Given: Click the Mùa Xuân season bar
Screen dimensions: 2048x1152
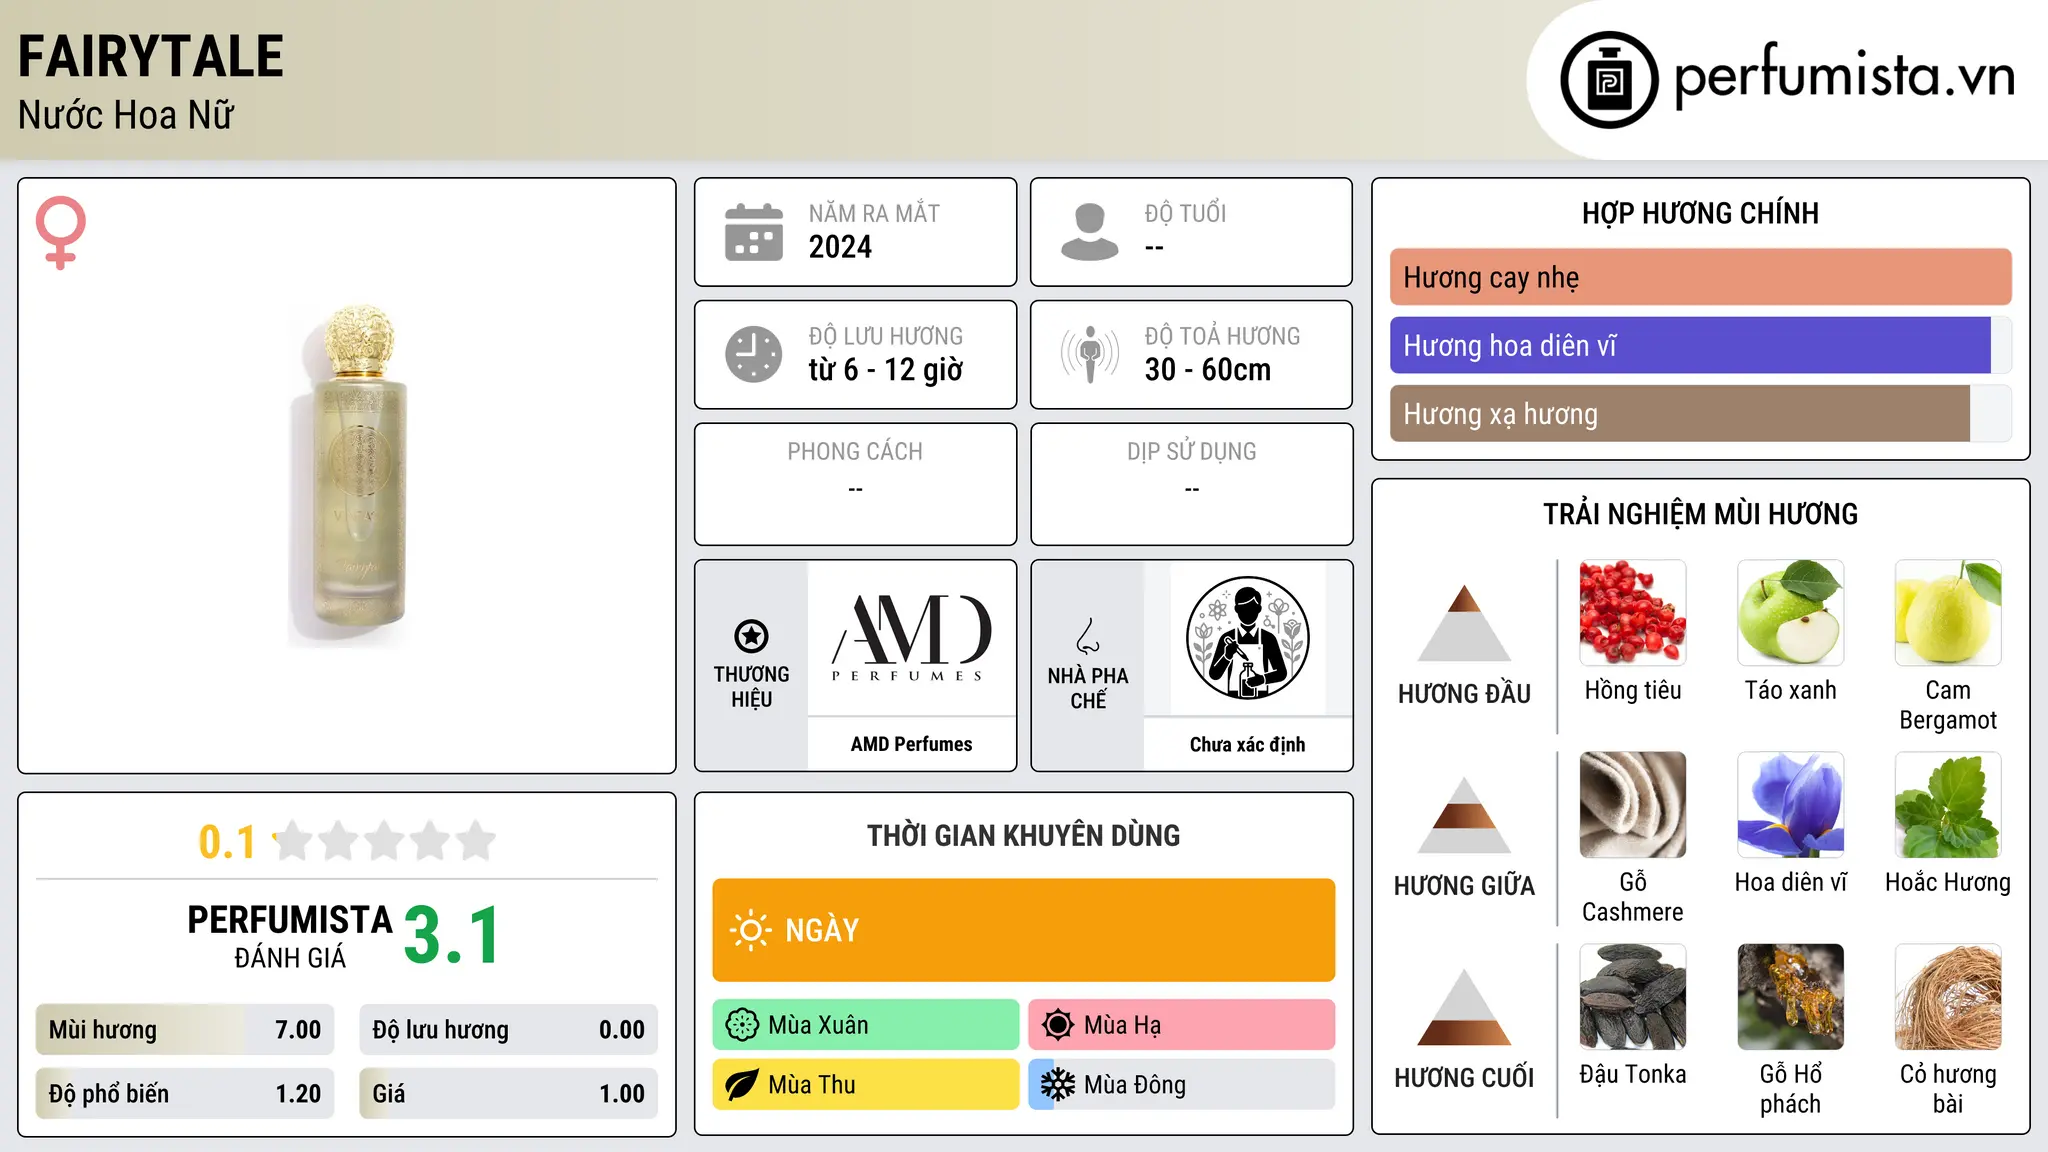Looking at the screenshot, I should 866,1025.
